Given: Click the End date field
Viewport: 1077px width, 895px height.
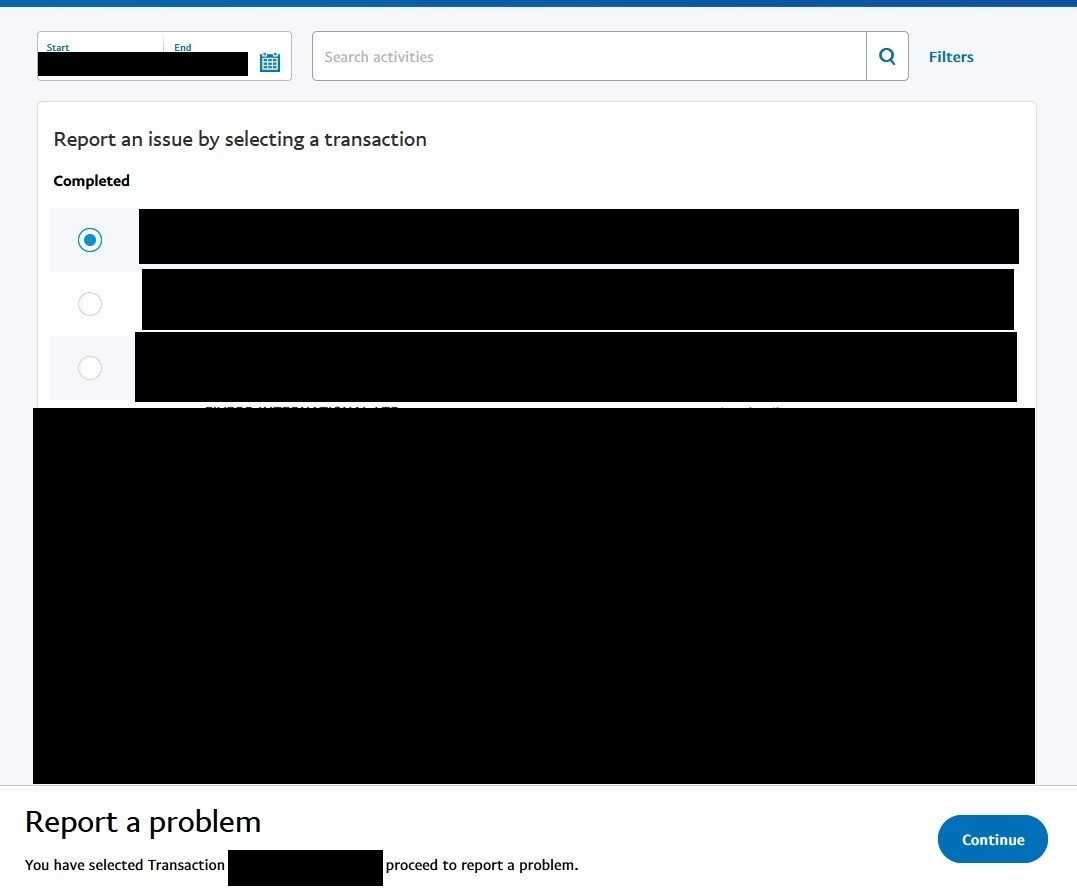Looking at the screenshot, I should tap(209, 56).
